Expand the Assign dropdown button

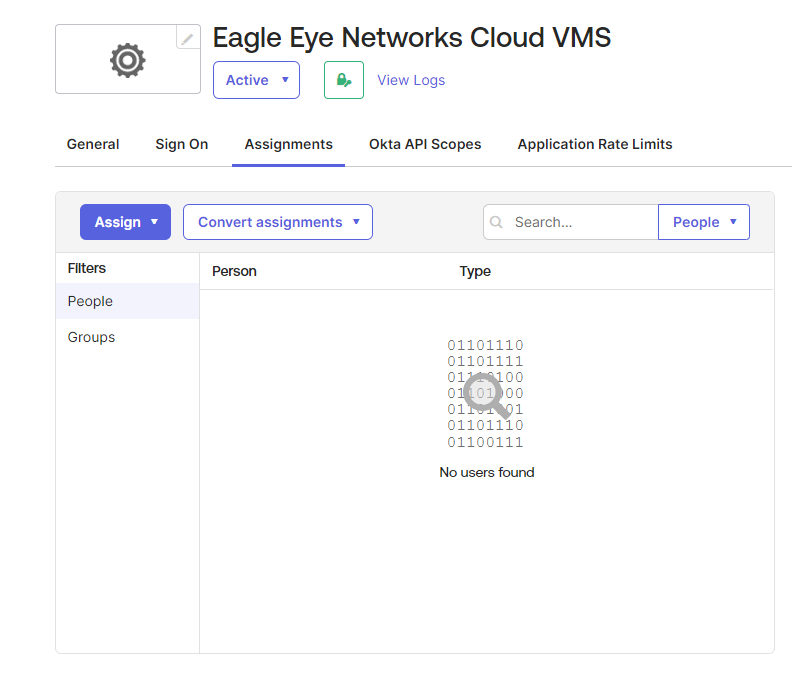pyautogui.click(x=125, y=222)
